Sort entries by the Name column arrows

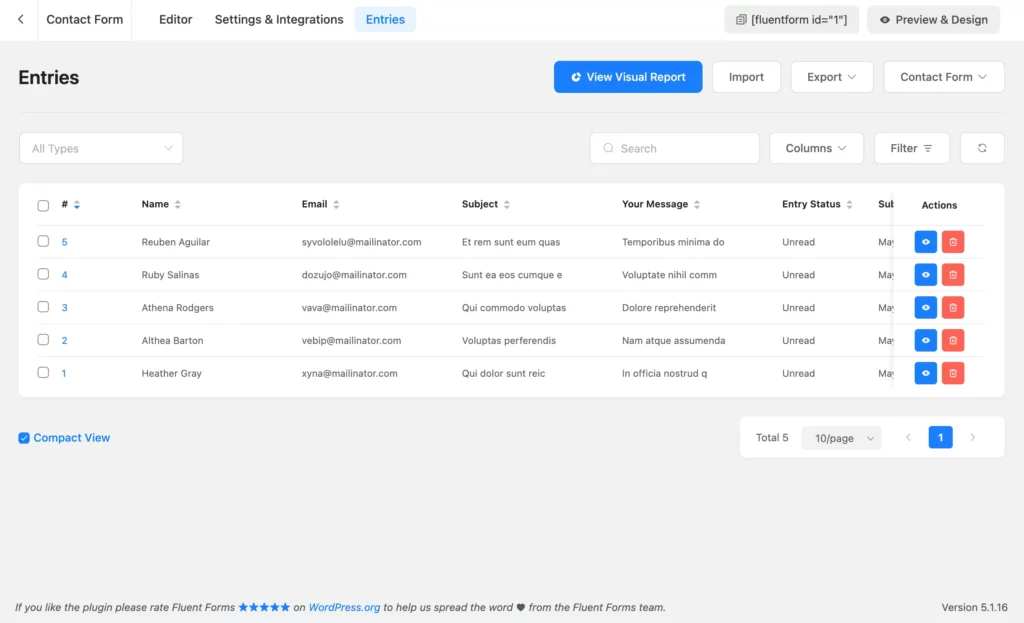177,204
